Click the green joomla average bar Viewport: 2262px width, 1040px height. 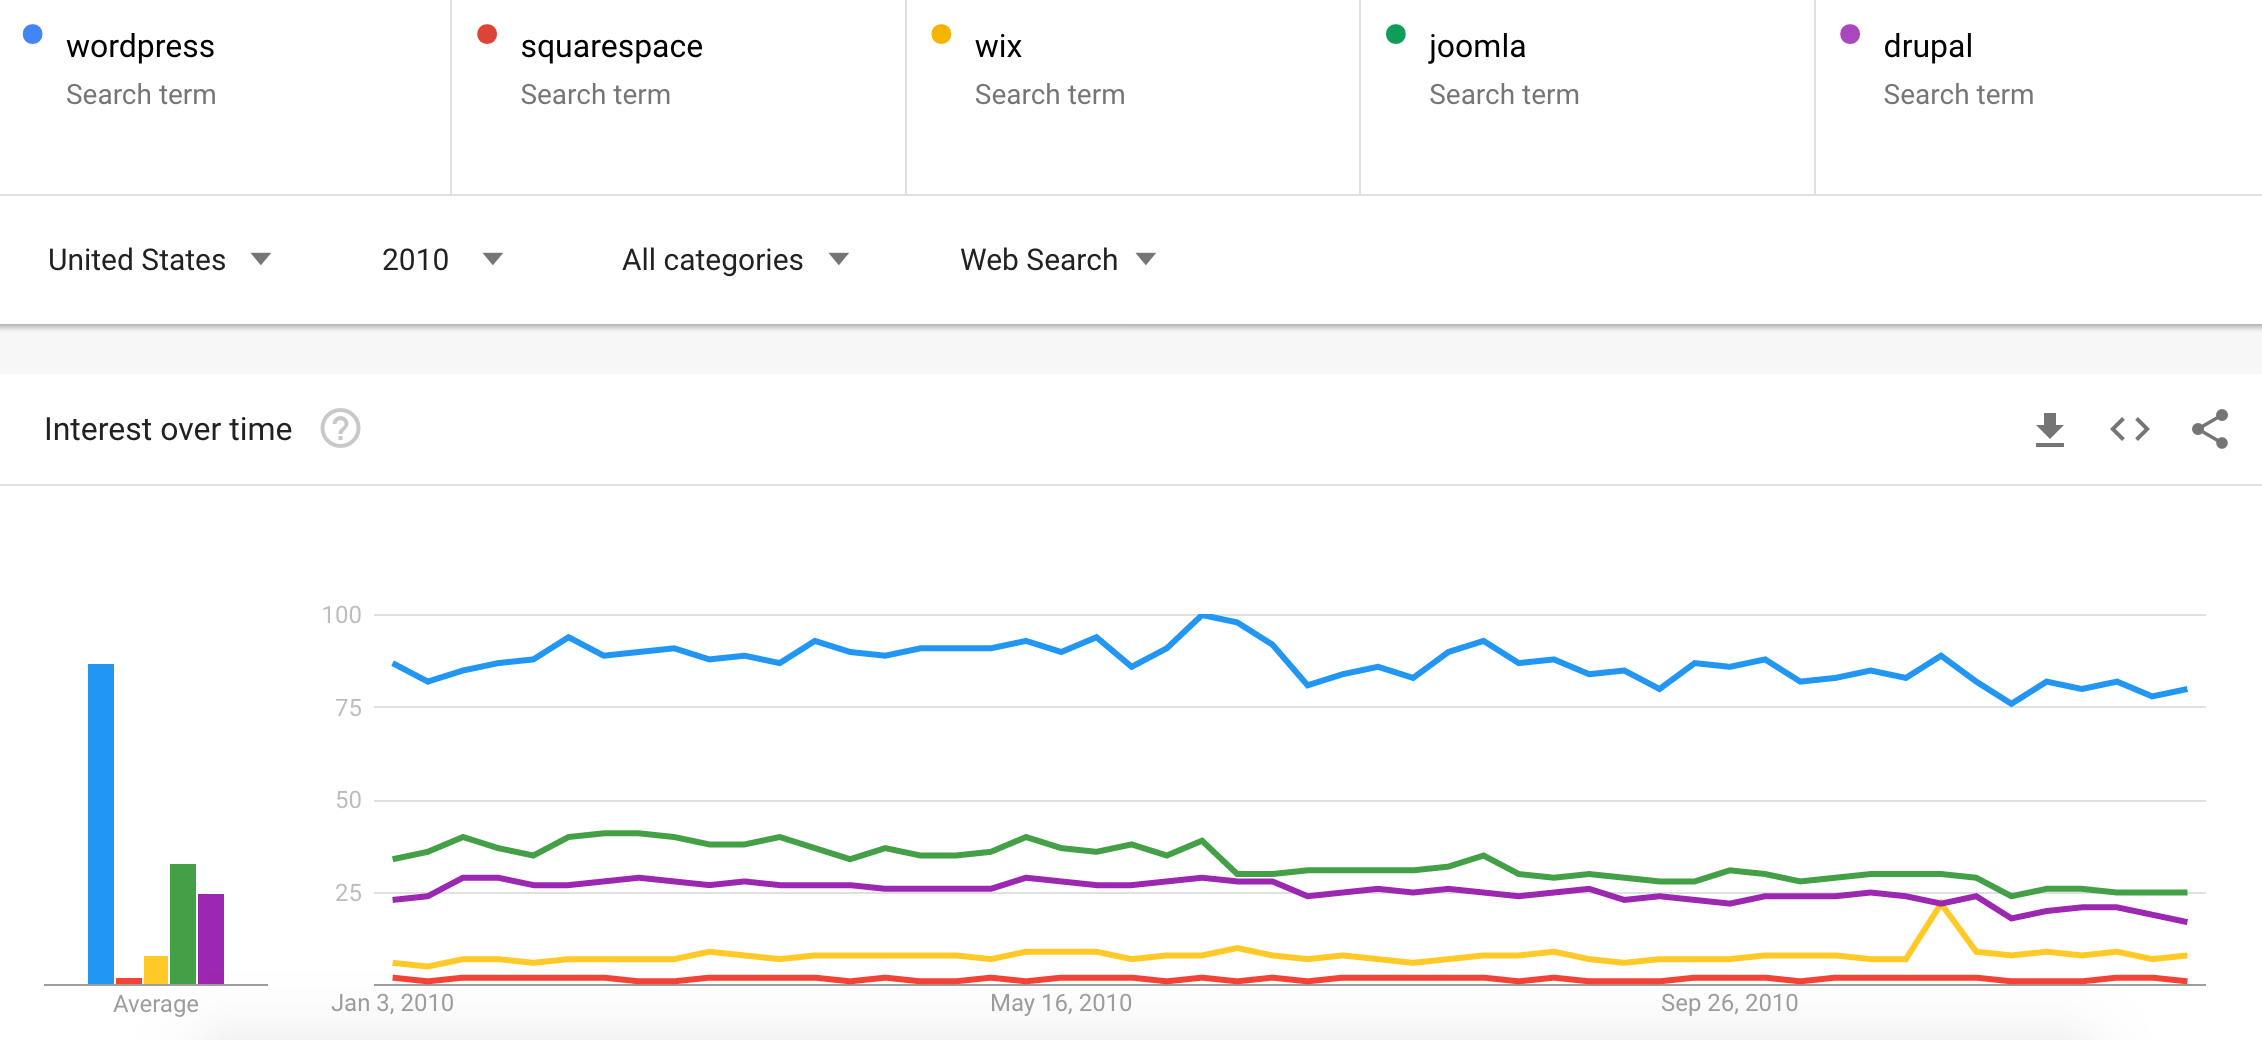click(183, 923)
